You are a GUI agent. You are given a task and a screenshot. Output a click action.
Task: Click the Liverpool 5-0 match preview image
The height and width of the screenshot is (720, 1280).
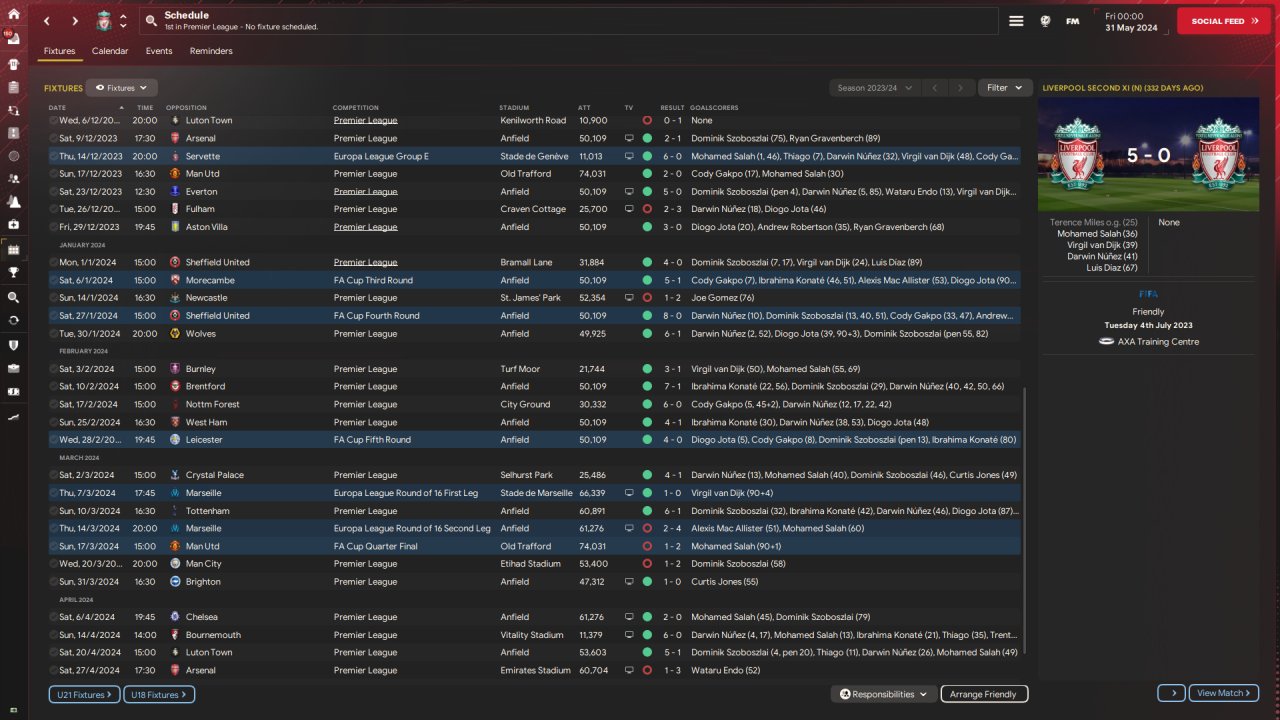tap(1148, 154)
